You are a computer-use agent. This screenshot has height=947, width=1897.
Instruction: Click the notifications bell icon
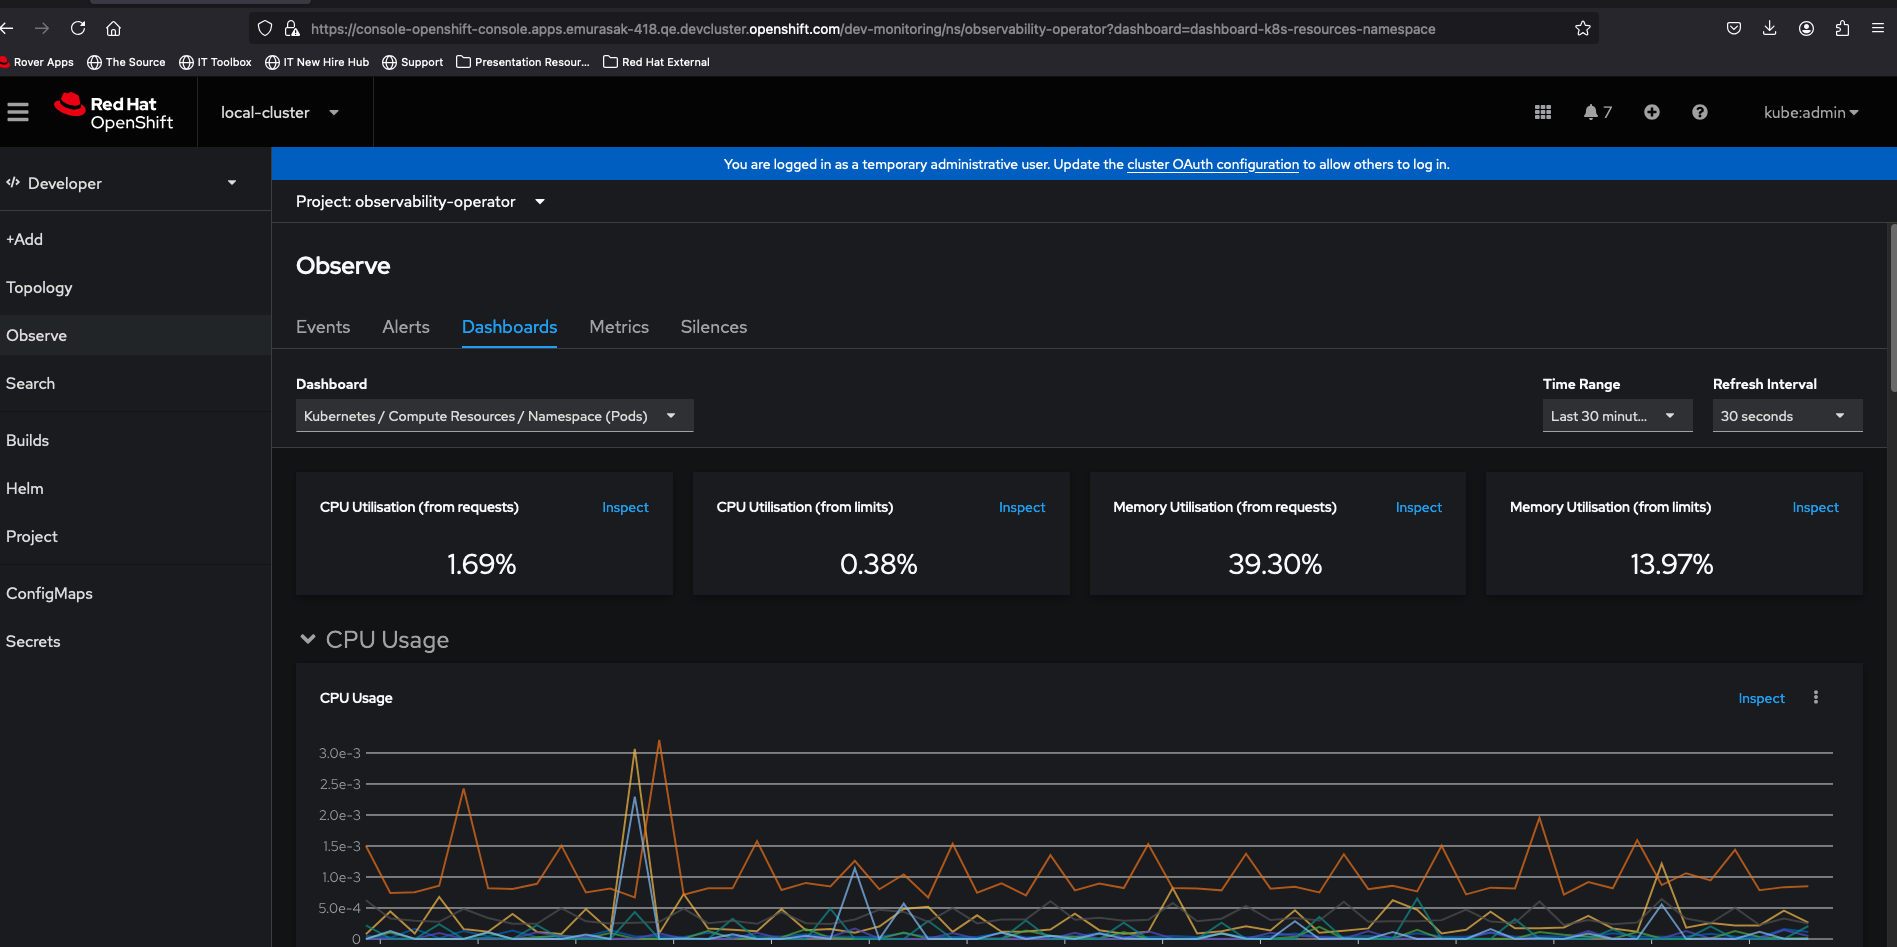pos(1591,112)
